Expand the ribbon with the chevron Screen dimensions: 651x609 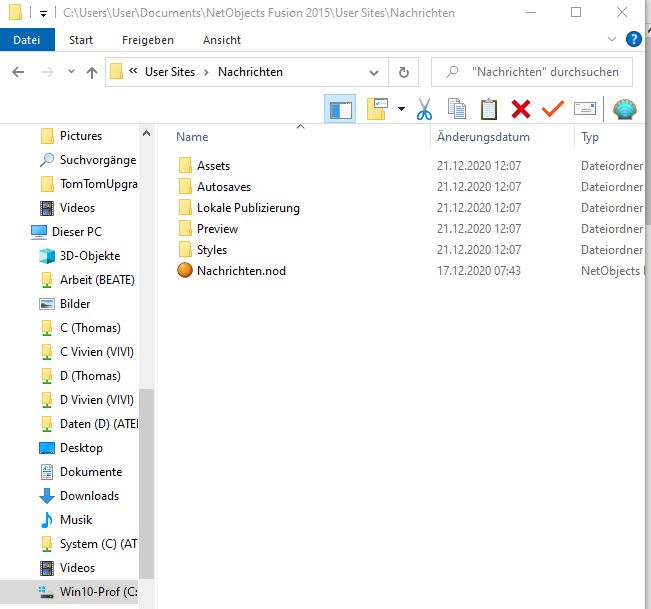coord(612,40)
